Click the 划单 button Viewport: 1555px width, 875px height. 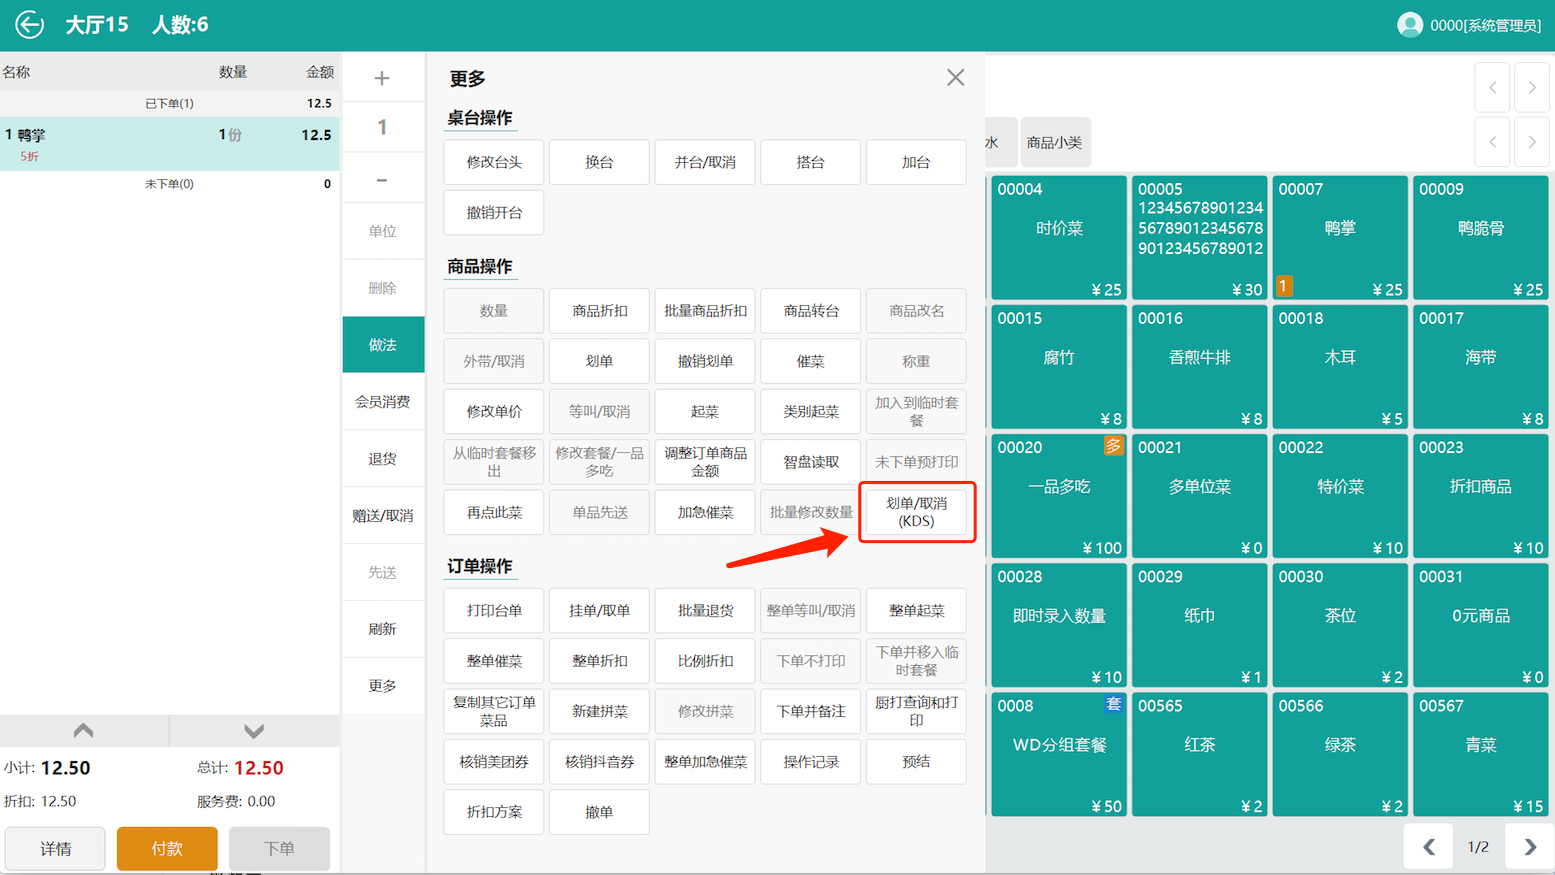pyautogui.click(x=599, y=361)
